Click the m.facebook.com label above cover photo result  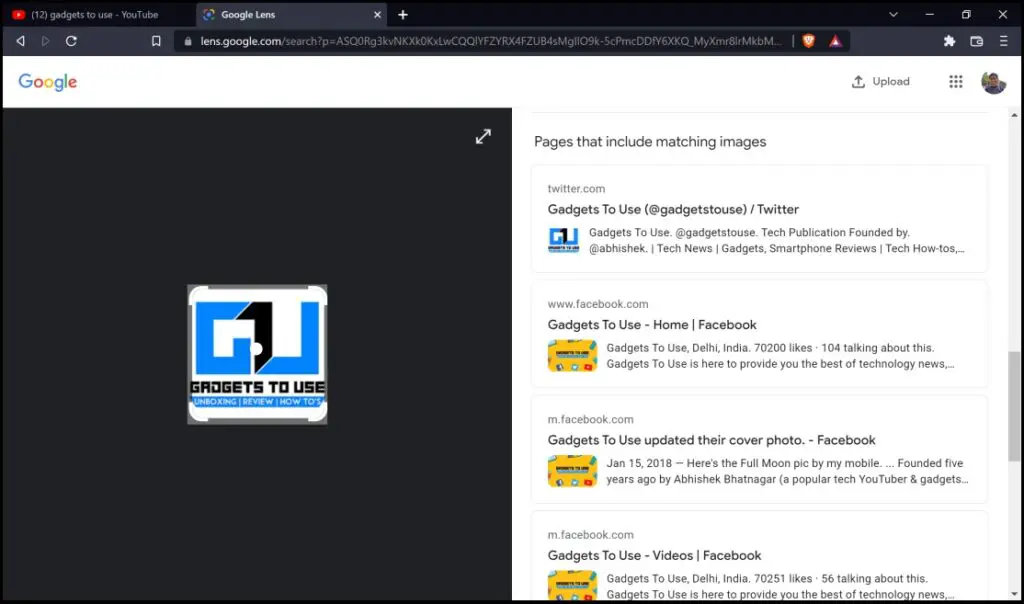pyautogui.click(x=590, y=420)
